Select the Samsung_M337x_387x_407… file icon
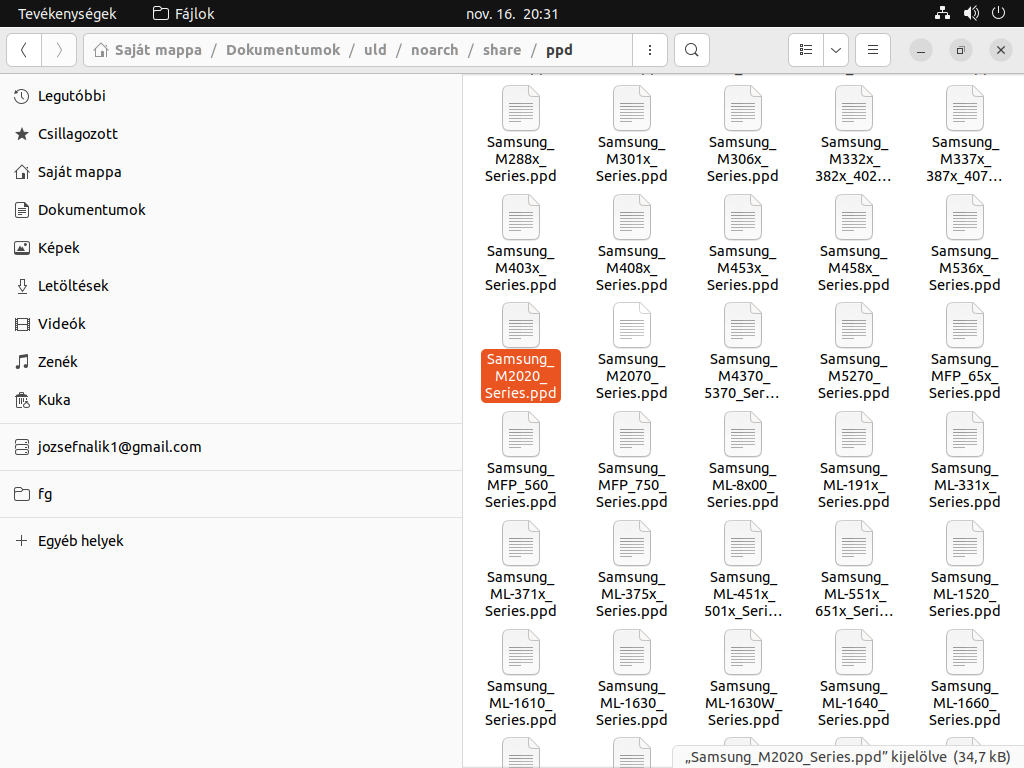 (965, 108)
